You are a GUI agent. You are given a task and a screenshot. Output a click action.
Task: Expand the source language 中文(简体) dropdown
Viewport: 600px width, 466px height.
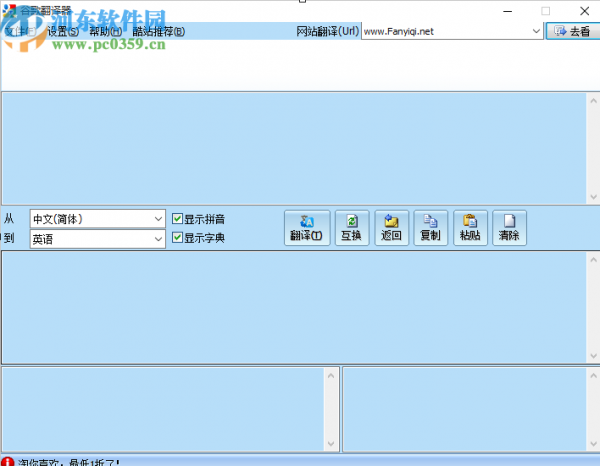[158, 219]
